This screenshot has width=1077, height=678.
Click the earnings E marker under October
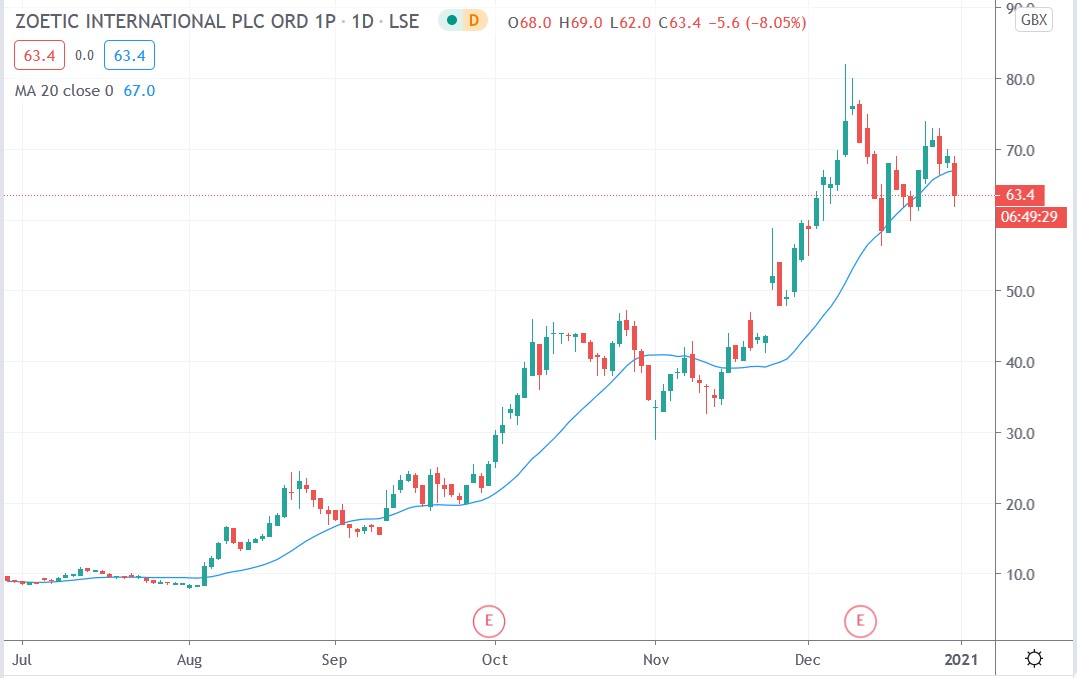click(x=488, y=620)
